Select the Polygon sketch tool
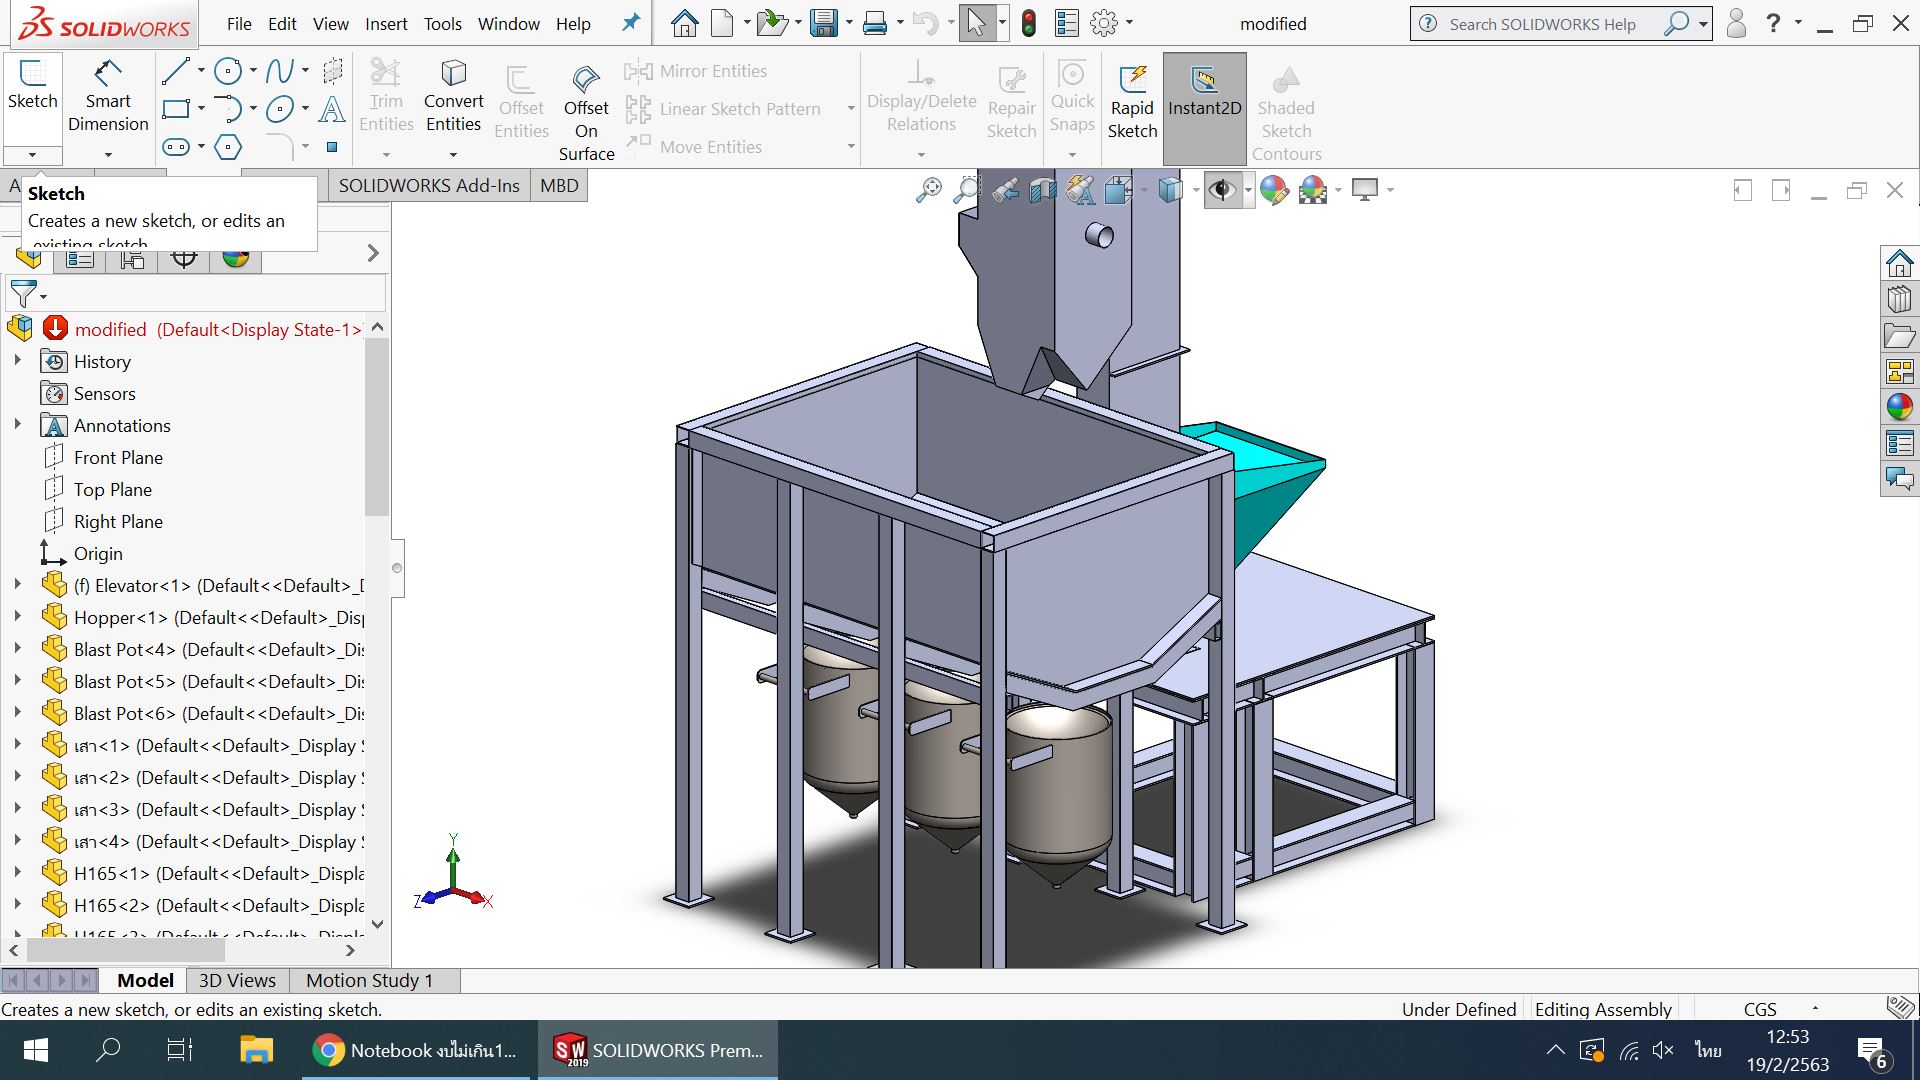The image size is (1920, 1080). coord(228,147)
